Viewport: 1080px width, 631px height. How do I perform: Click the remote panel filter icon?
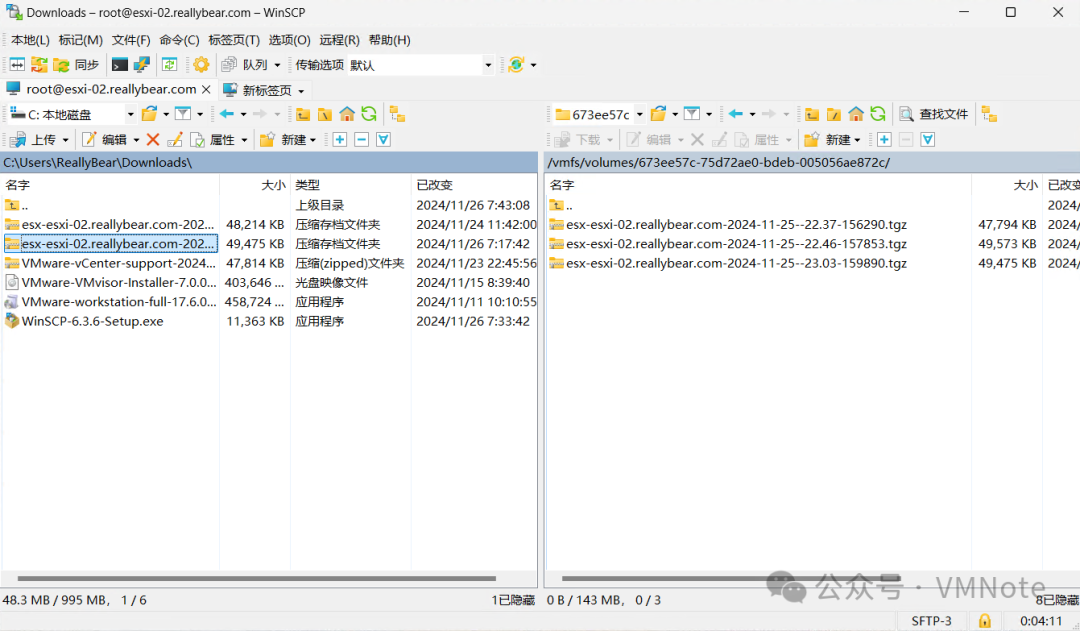point(692,114)
